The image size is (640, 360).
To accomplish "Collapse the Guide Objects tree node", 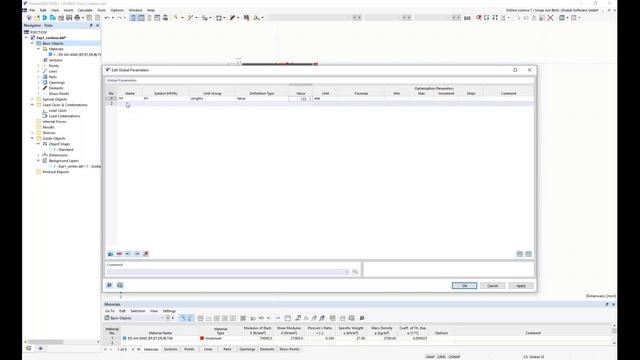I will (32, 138).
